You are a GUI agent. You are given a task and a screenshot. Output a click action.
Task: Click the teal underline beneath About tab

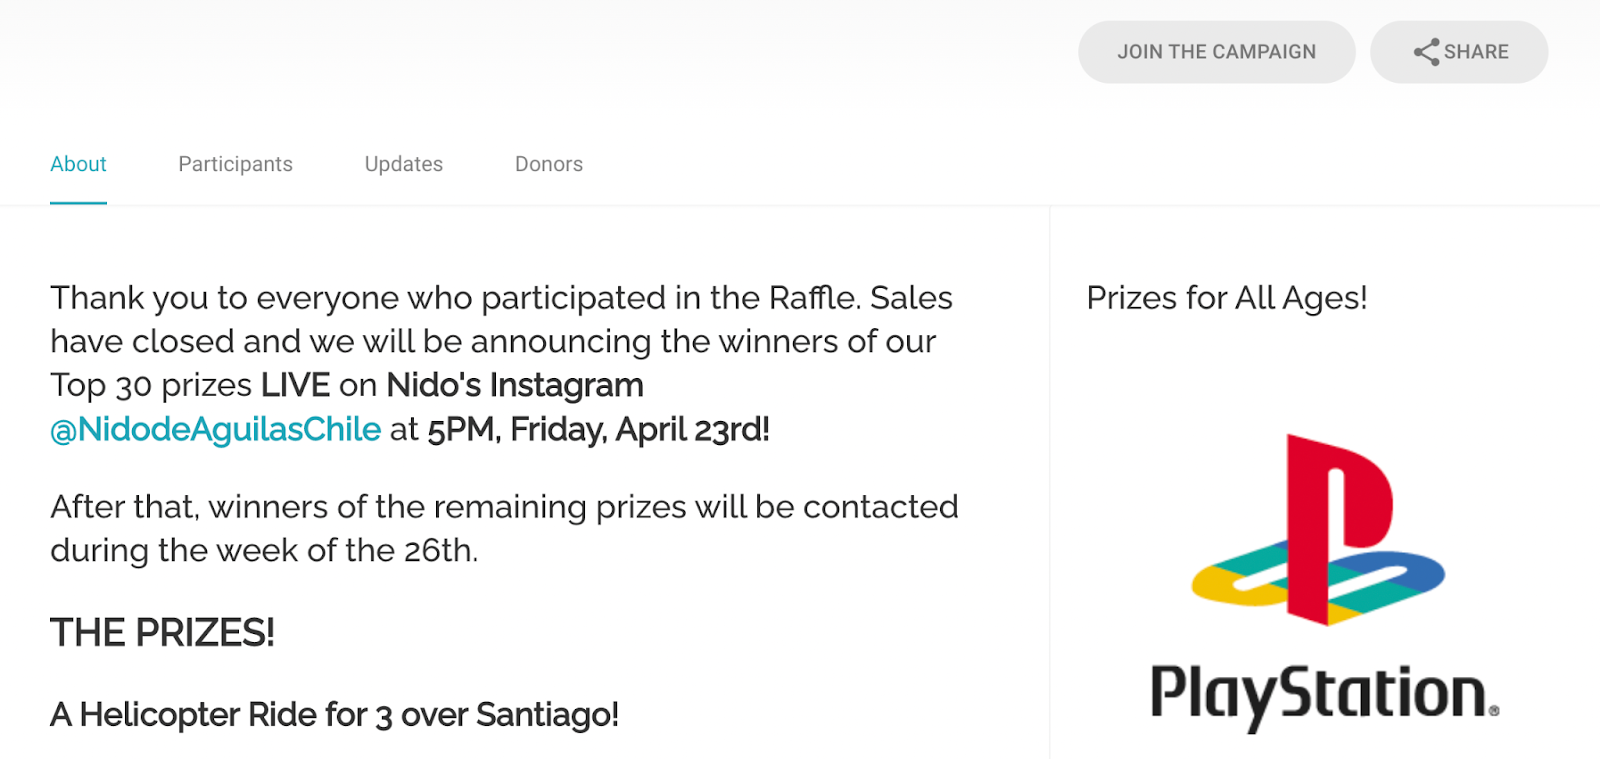point(78,203)
